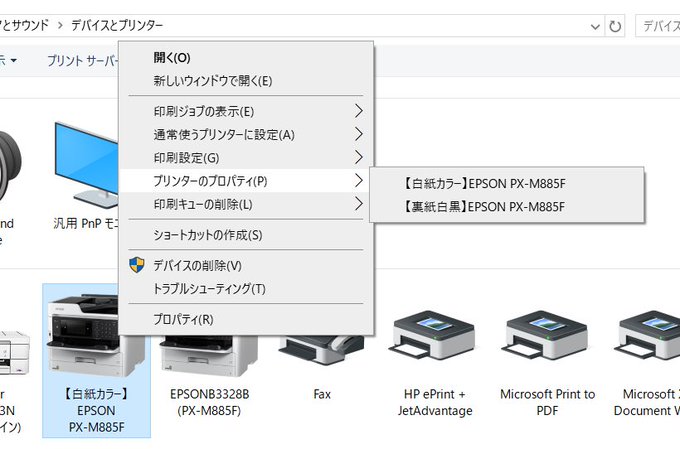Screen dimensions: 680x449
Task: Expand the 印刷キューの削除 submenu arrow
Action: (x=358, y=203)
